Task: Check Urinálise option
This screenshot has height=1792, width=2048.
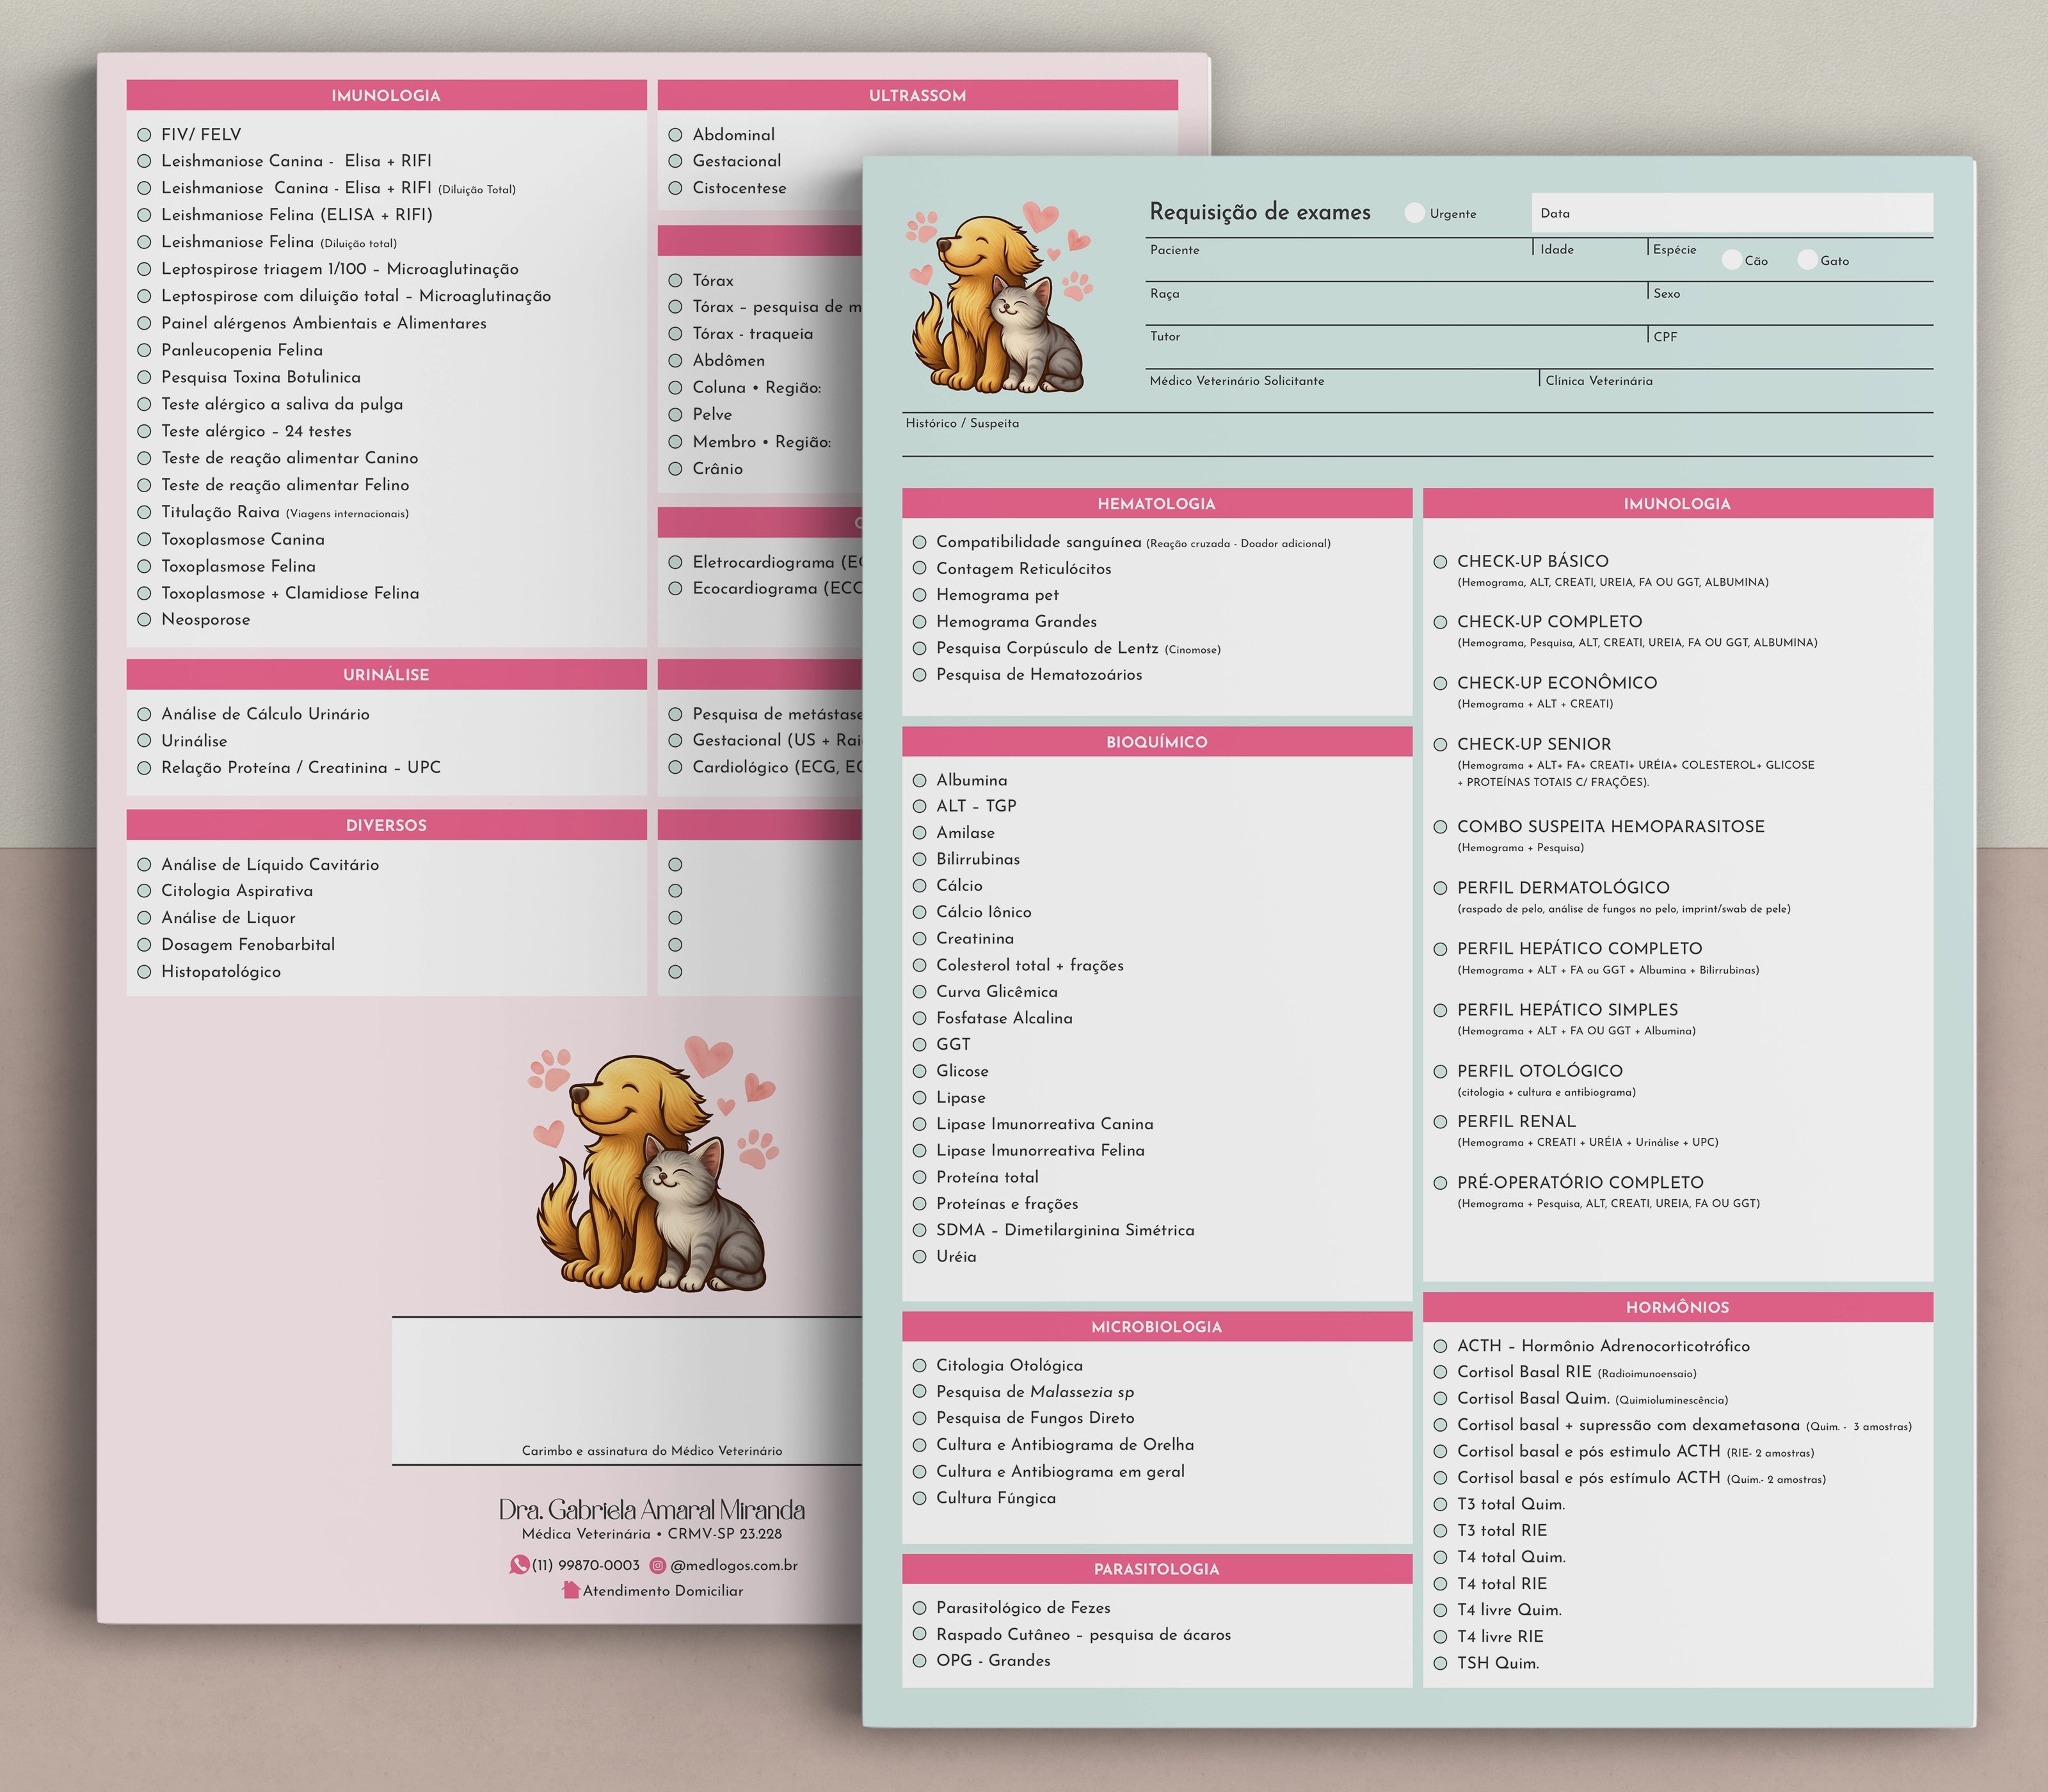Action: click(x=144, y=741)
